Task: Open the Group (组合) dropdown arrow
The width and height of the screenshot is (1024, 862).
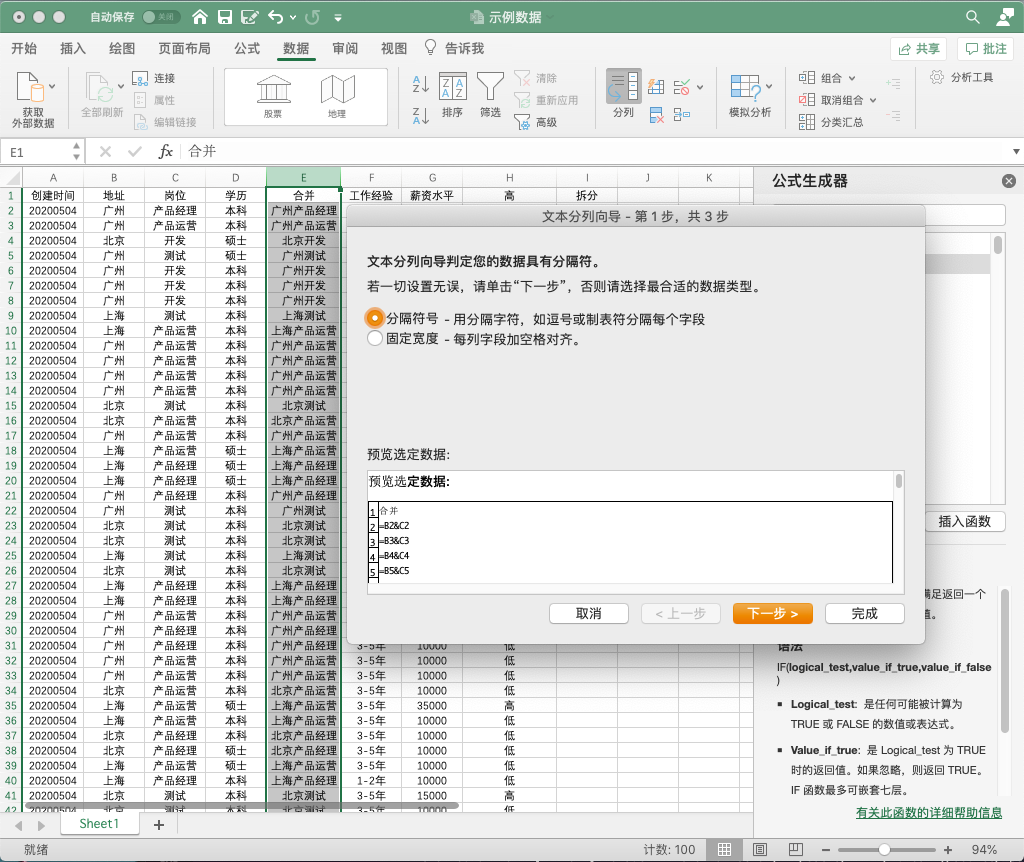Action: [852, 78]
